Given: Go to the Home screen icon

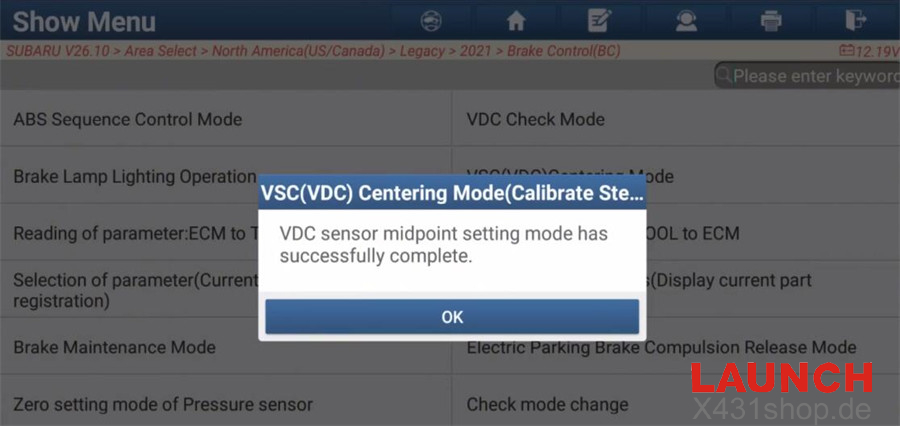Looking at the screenshot, I should [x=516, y=20].
